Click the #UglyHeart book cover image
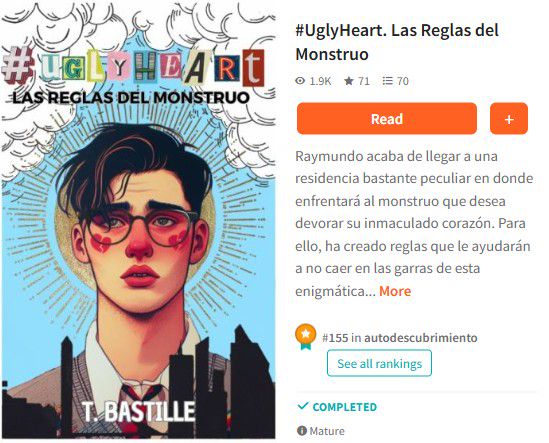549x443 pixels. click(139, 221)
